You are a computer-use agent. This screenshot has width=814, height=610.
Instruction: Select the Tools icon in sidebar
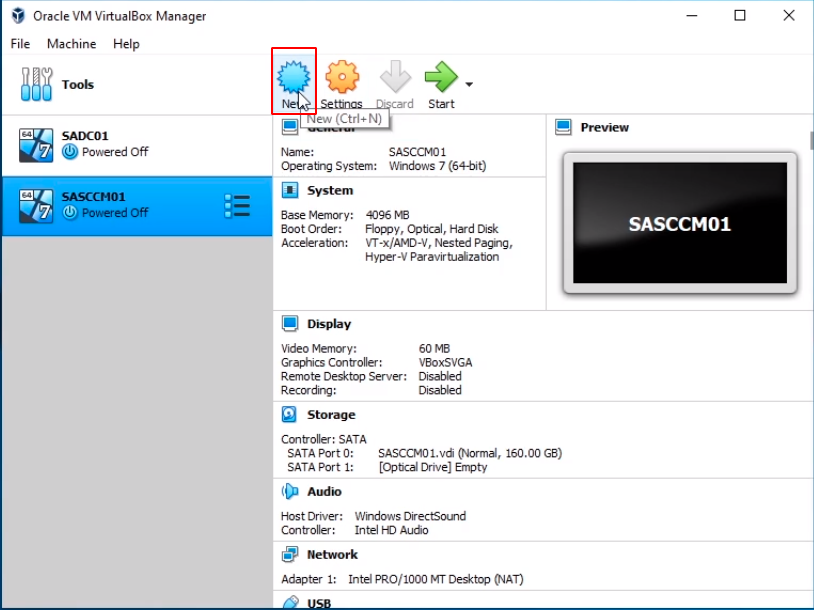point(36,84)
